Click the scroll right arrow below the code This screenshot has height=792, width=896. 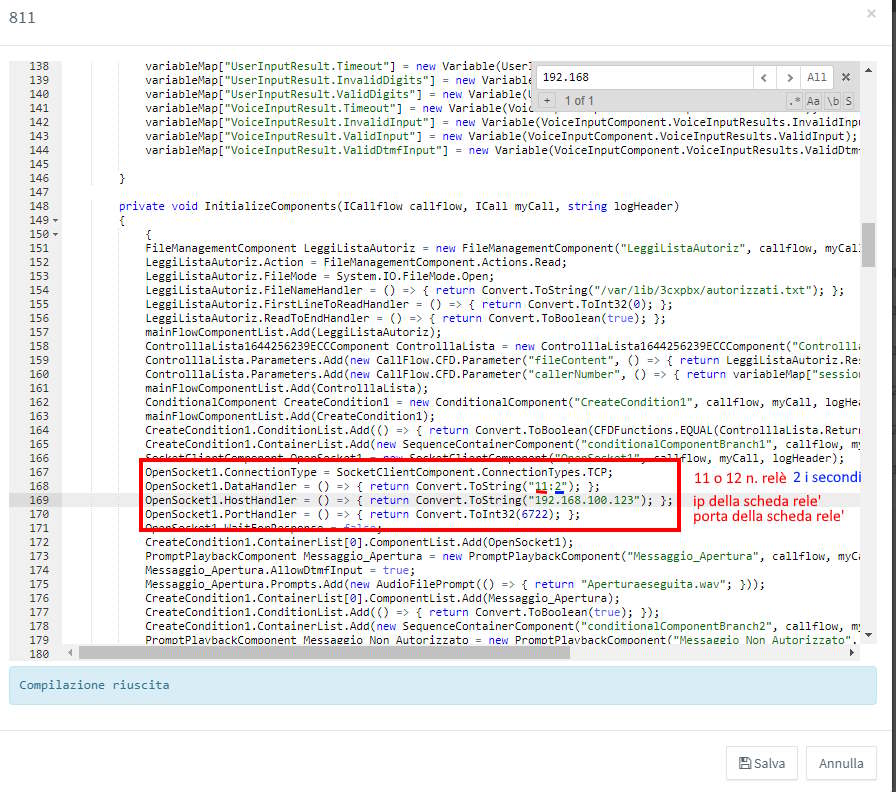tap(852, 653)
